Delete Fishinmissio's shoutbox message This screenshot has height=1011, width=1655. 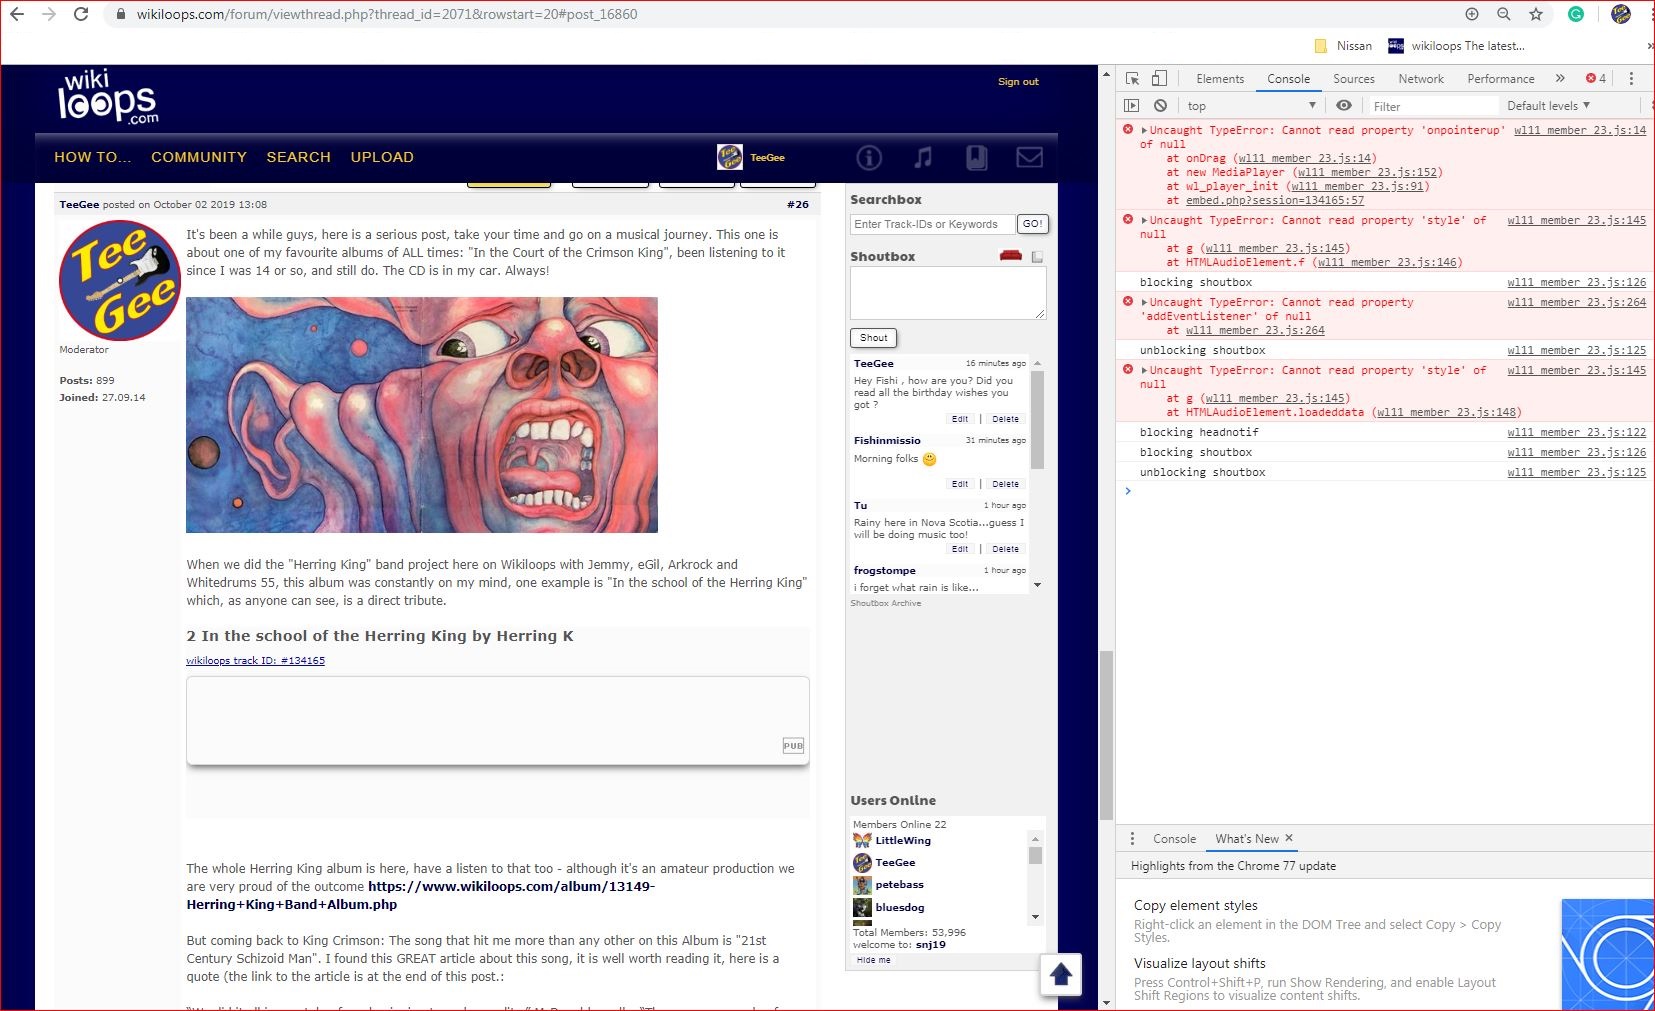point(1005,484)
